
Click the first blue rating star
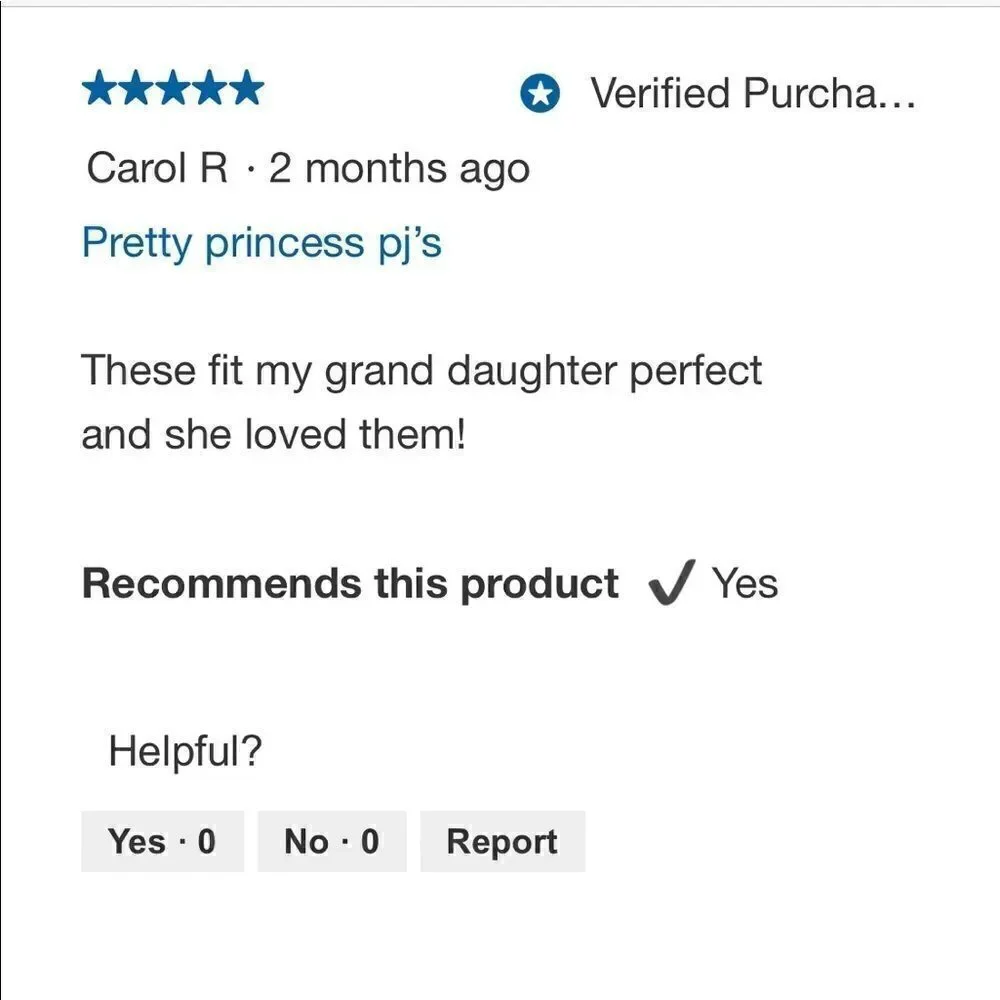101,88
